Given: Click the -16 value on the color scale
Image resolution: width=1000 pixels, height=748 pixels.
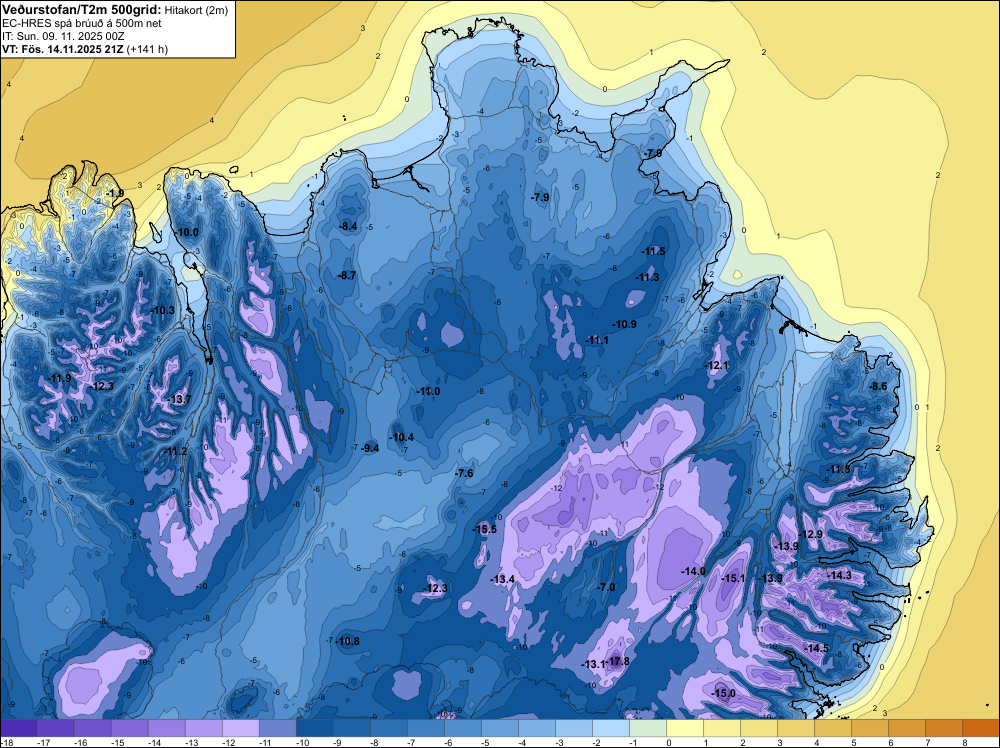Looking at the screenshot, I should 80,742.
